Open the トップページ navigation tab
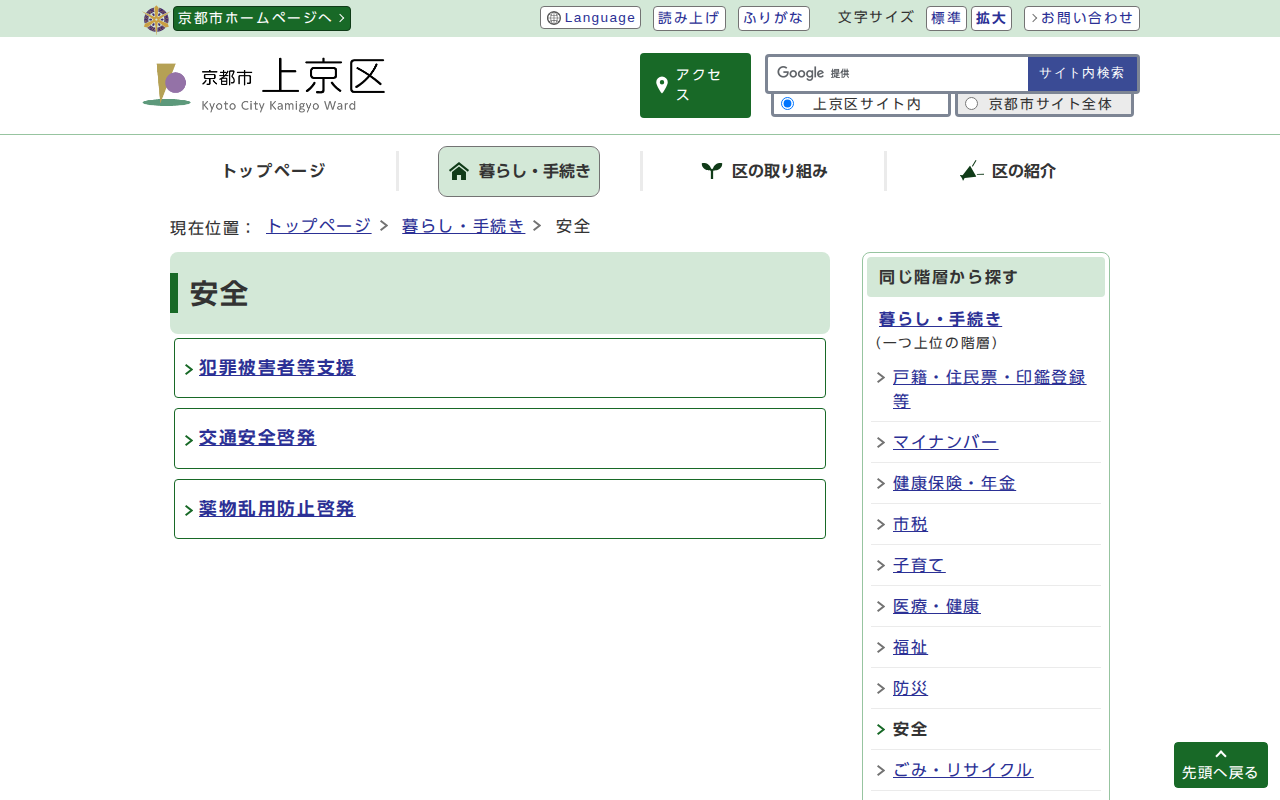The width and height of the screenshot is (1280, 800). coord(273,171)
